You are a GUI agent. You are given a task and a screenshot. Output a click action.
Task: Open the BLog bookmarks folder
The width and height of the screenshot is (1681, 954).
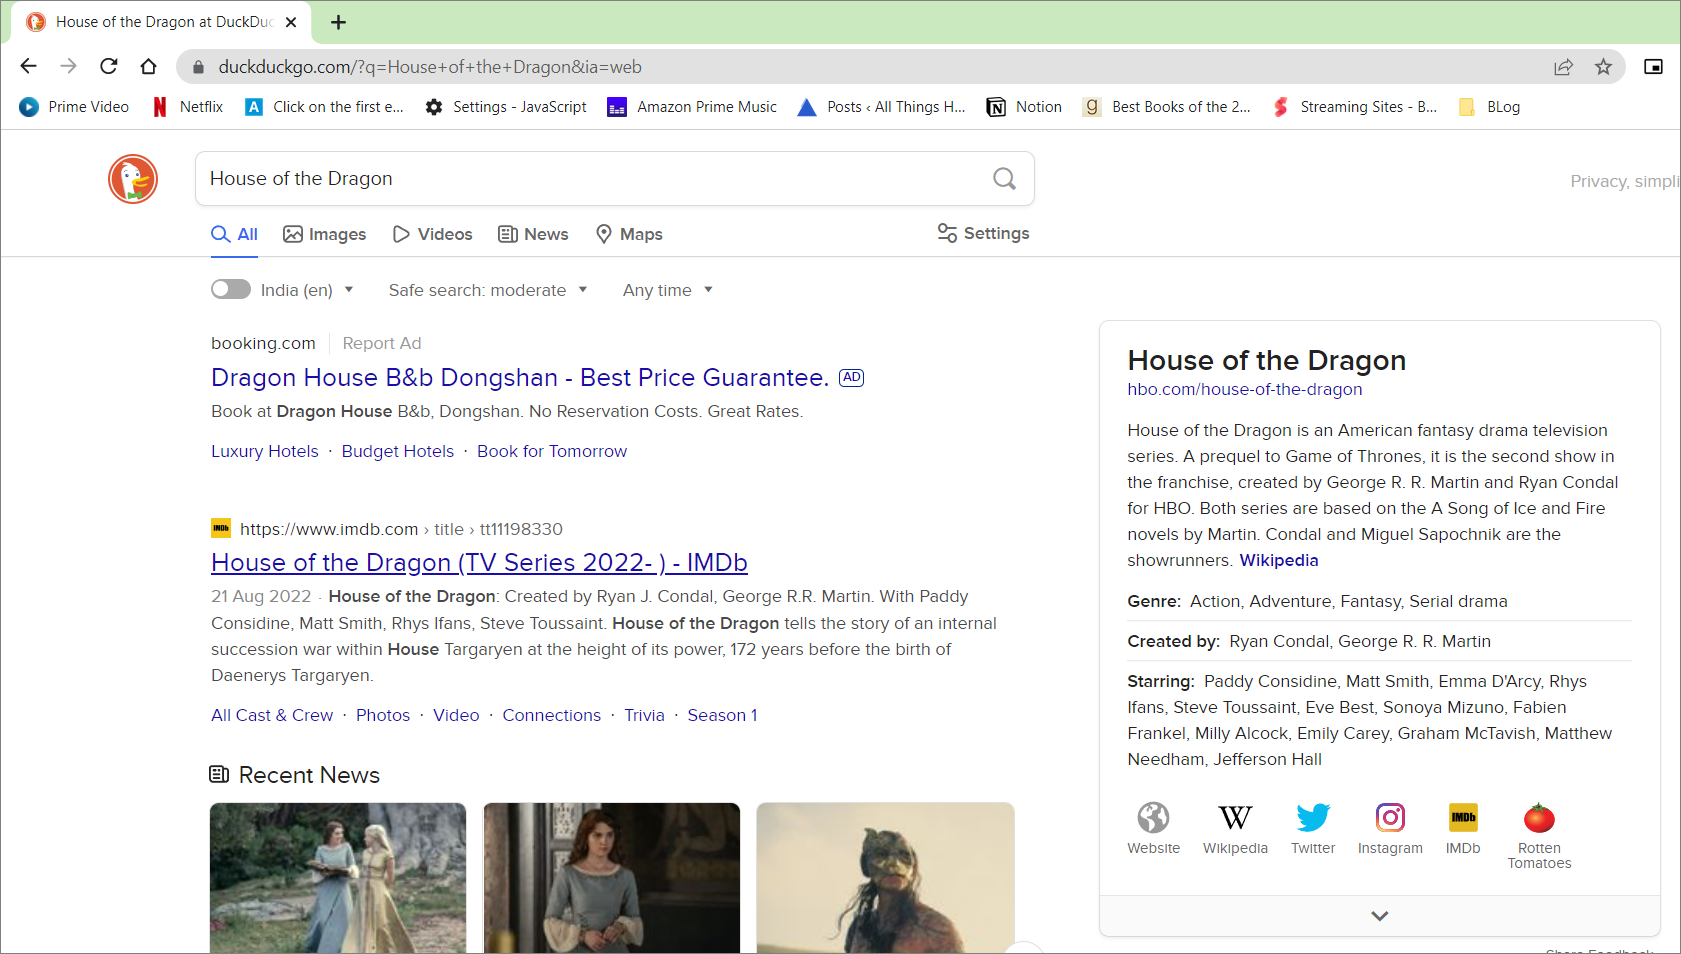tap(1489, 107)
